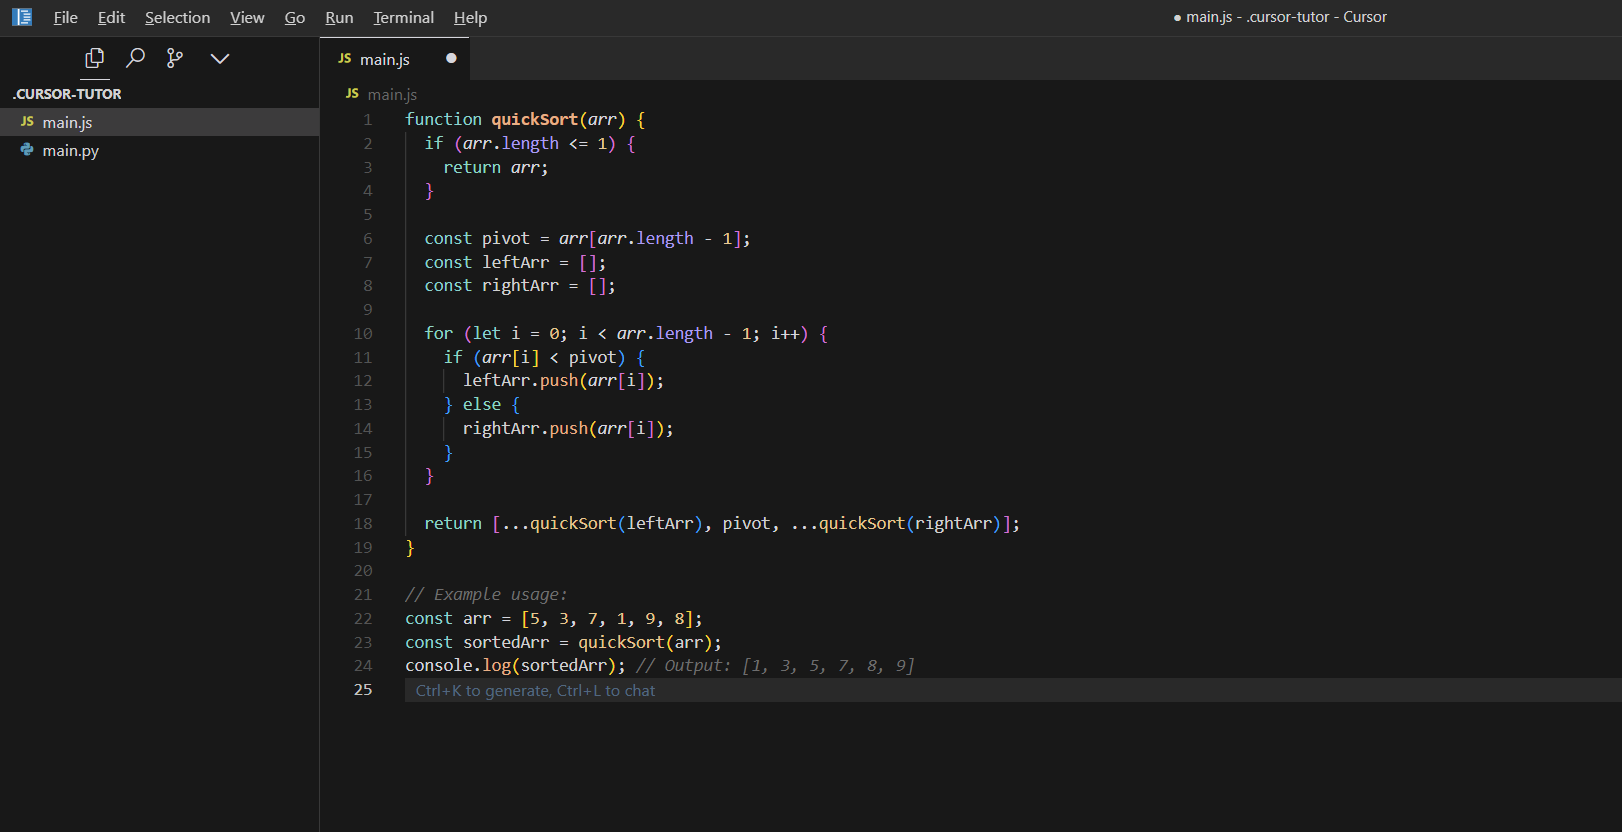Image resolution: width=1622 pixels, height=832 pixels.
Task: Click line number 1 in the gutter
Action: coord(367,119)
